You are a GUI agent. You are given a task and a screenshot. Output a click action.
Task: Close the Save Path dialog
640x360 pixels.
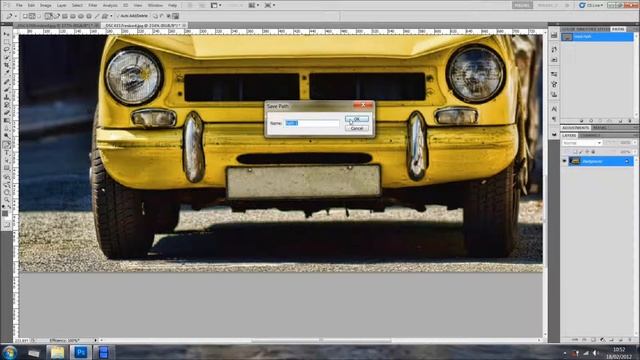pyautogui.click(x=363, y=105)
